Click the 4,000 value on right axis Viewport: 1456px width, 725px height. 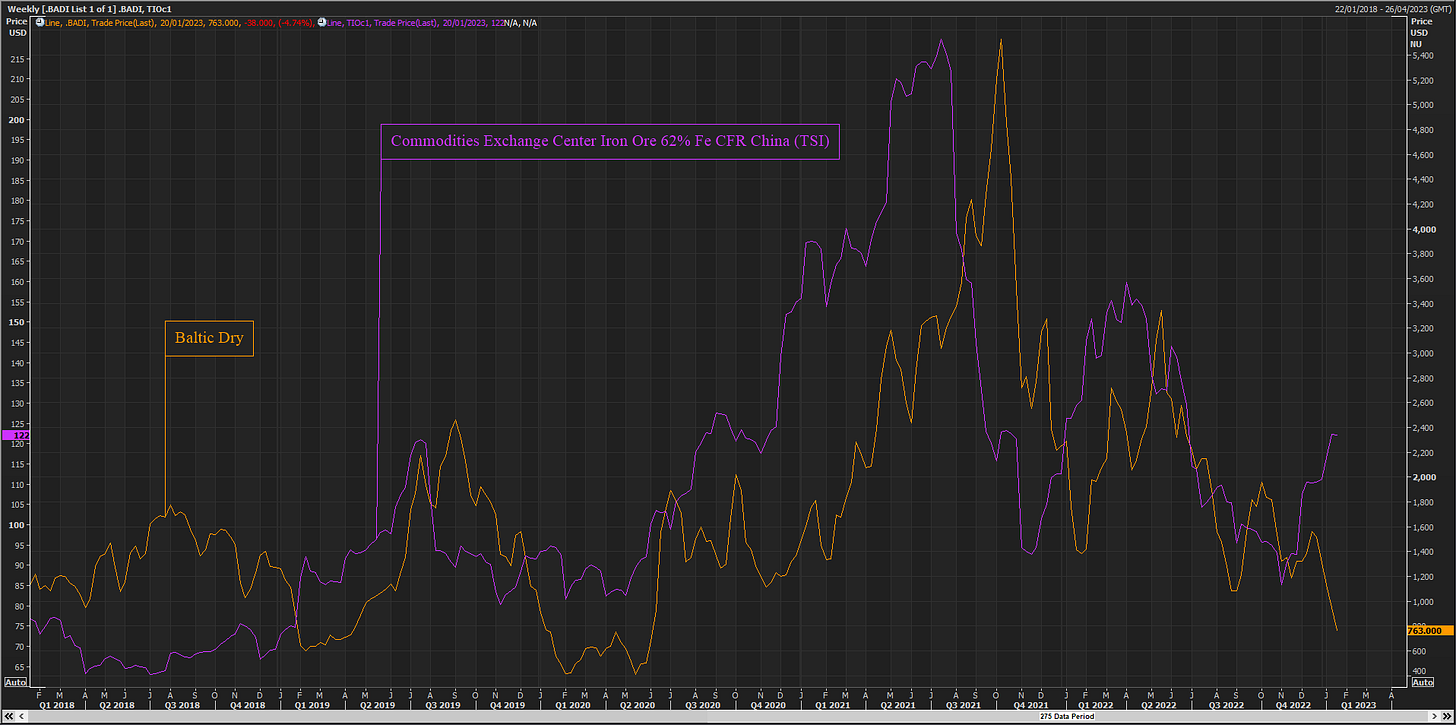[x=1422, y=230]
